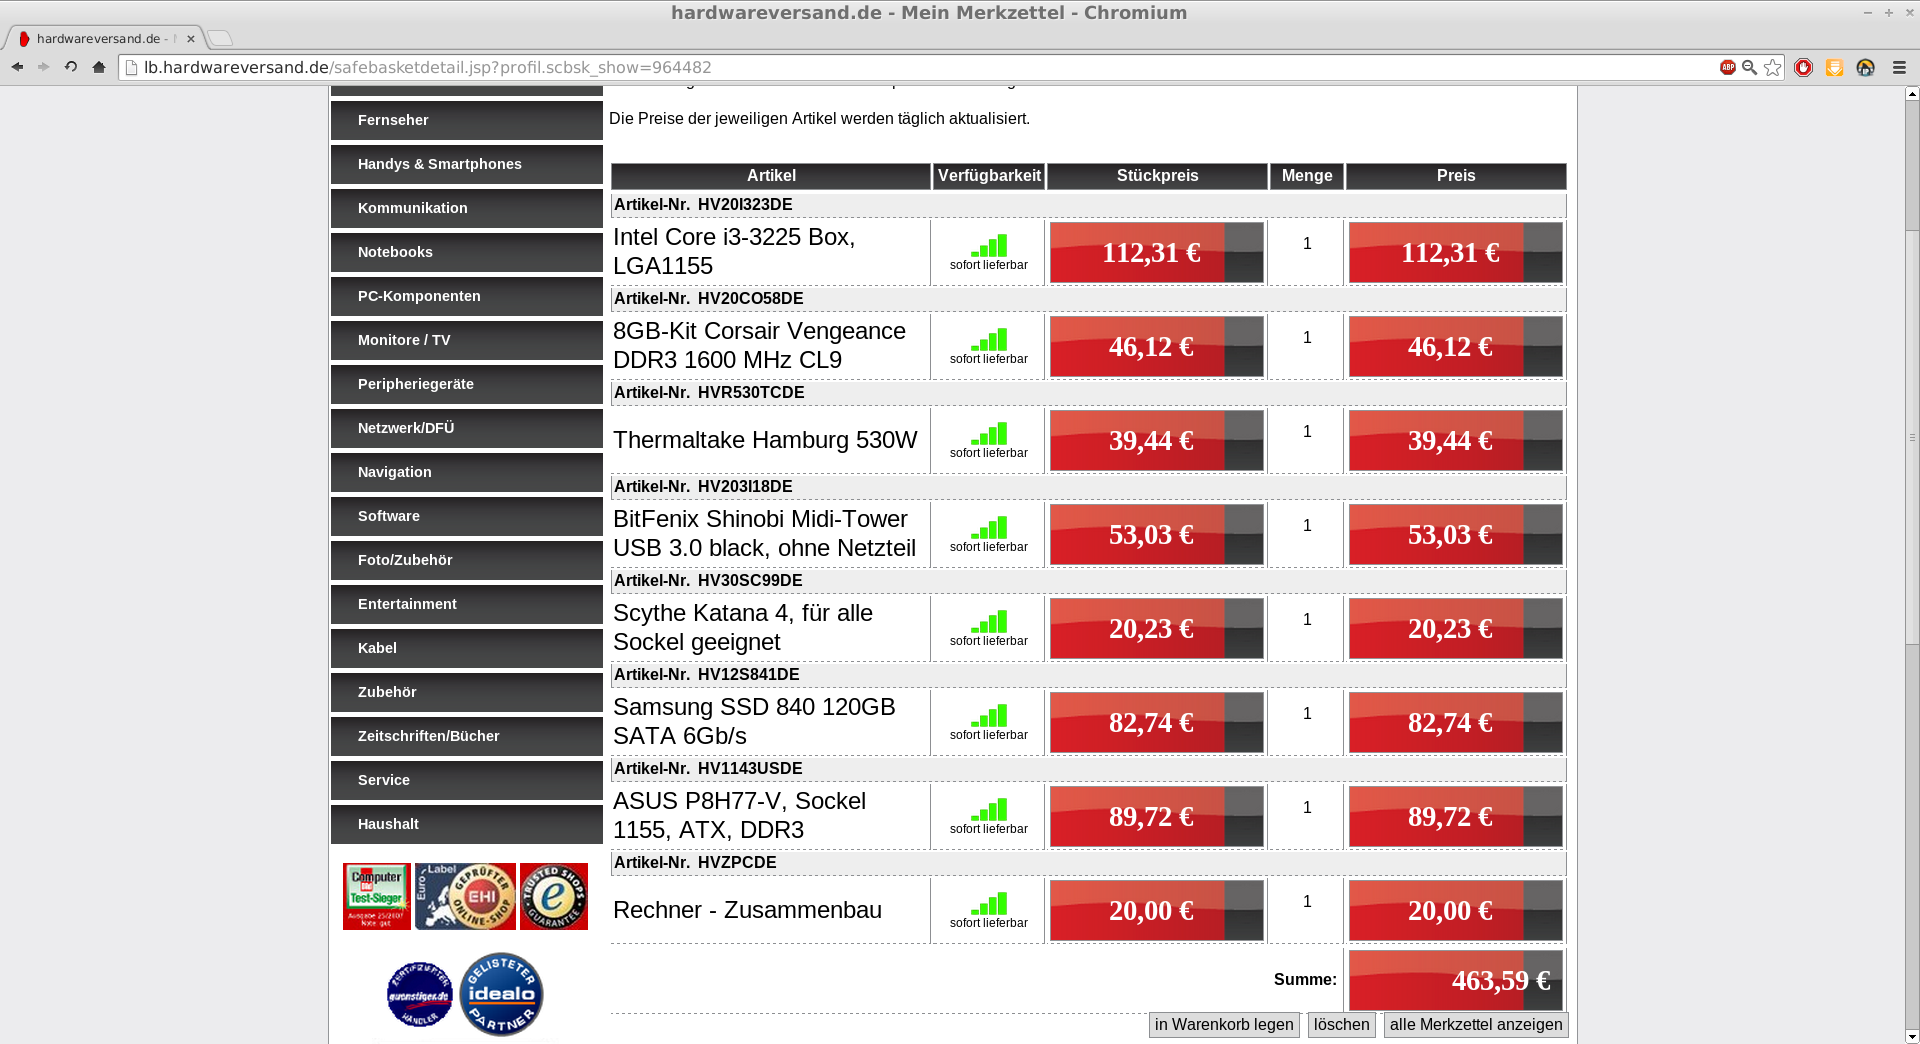Image resolution: width=1920 pixels, height=1044 pixels.
Task: Open the Netzwerk/DFÜ category
Action: pyautogui.click(x=467, y=428)
